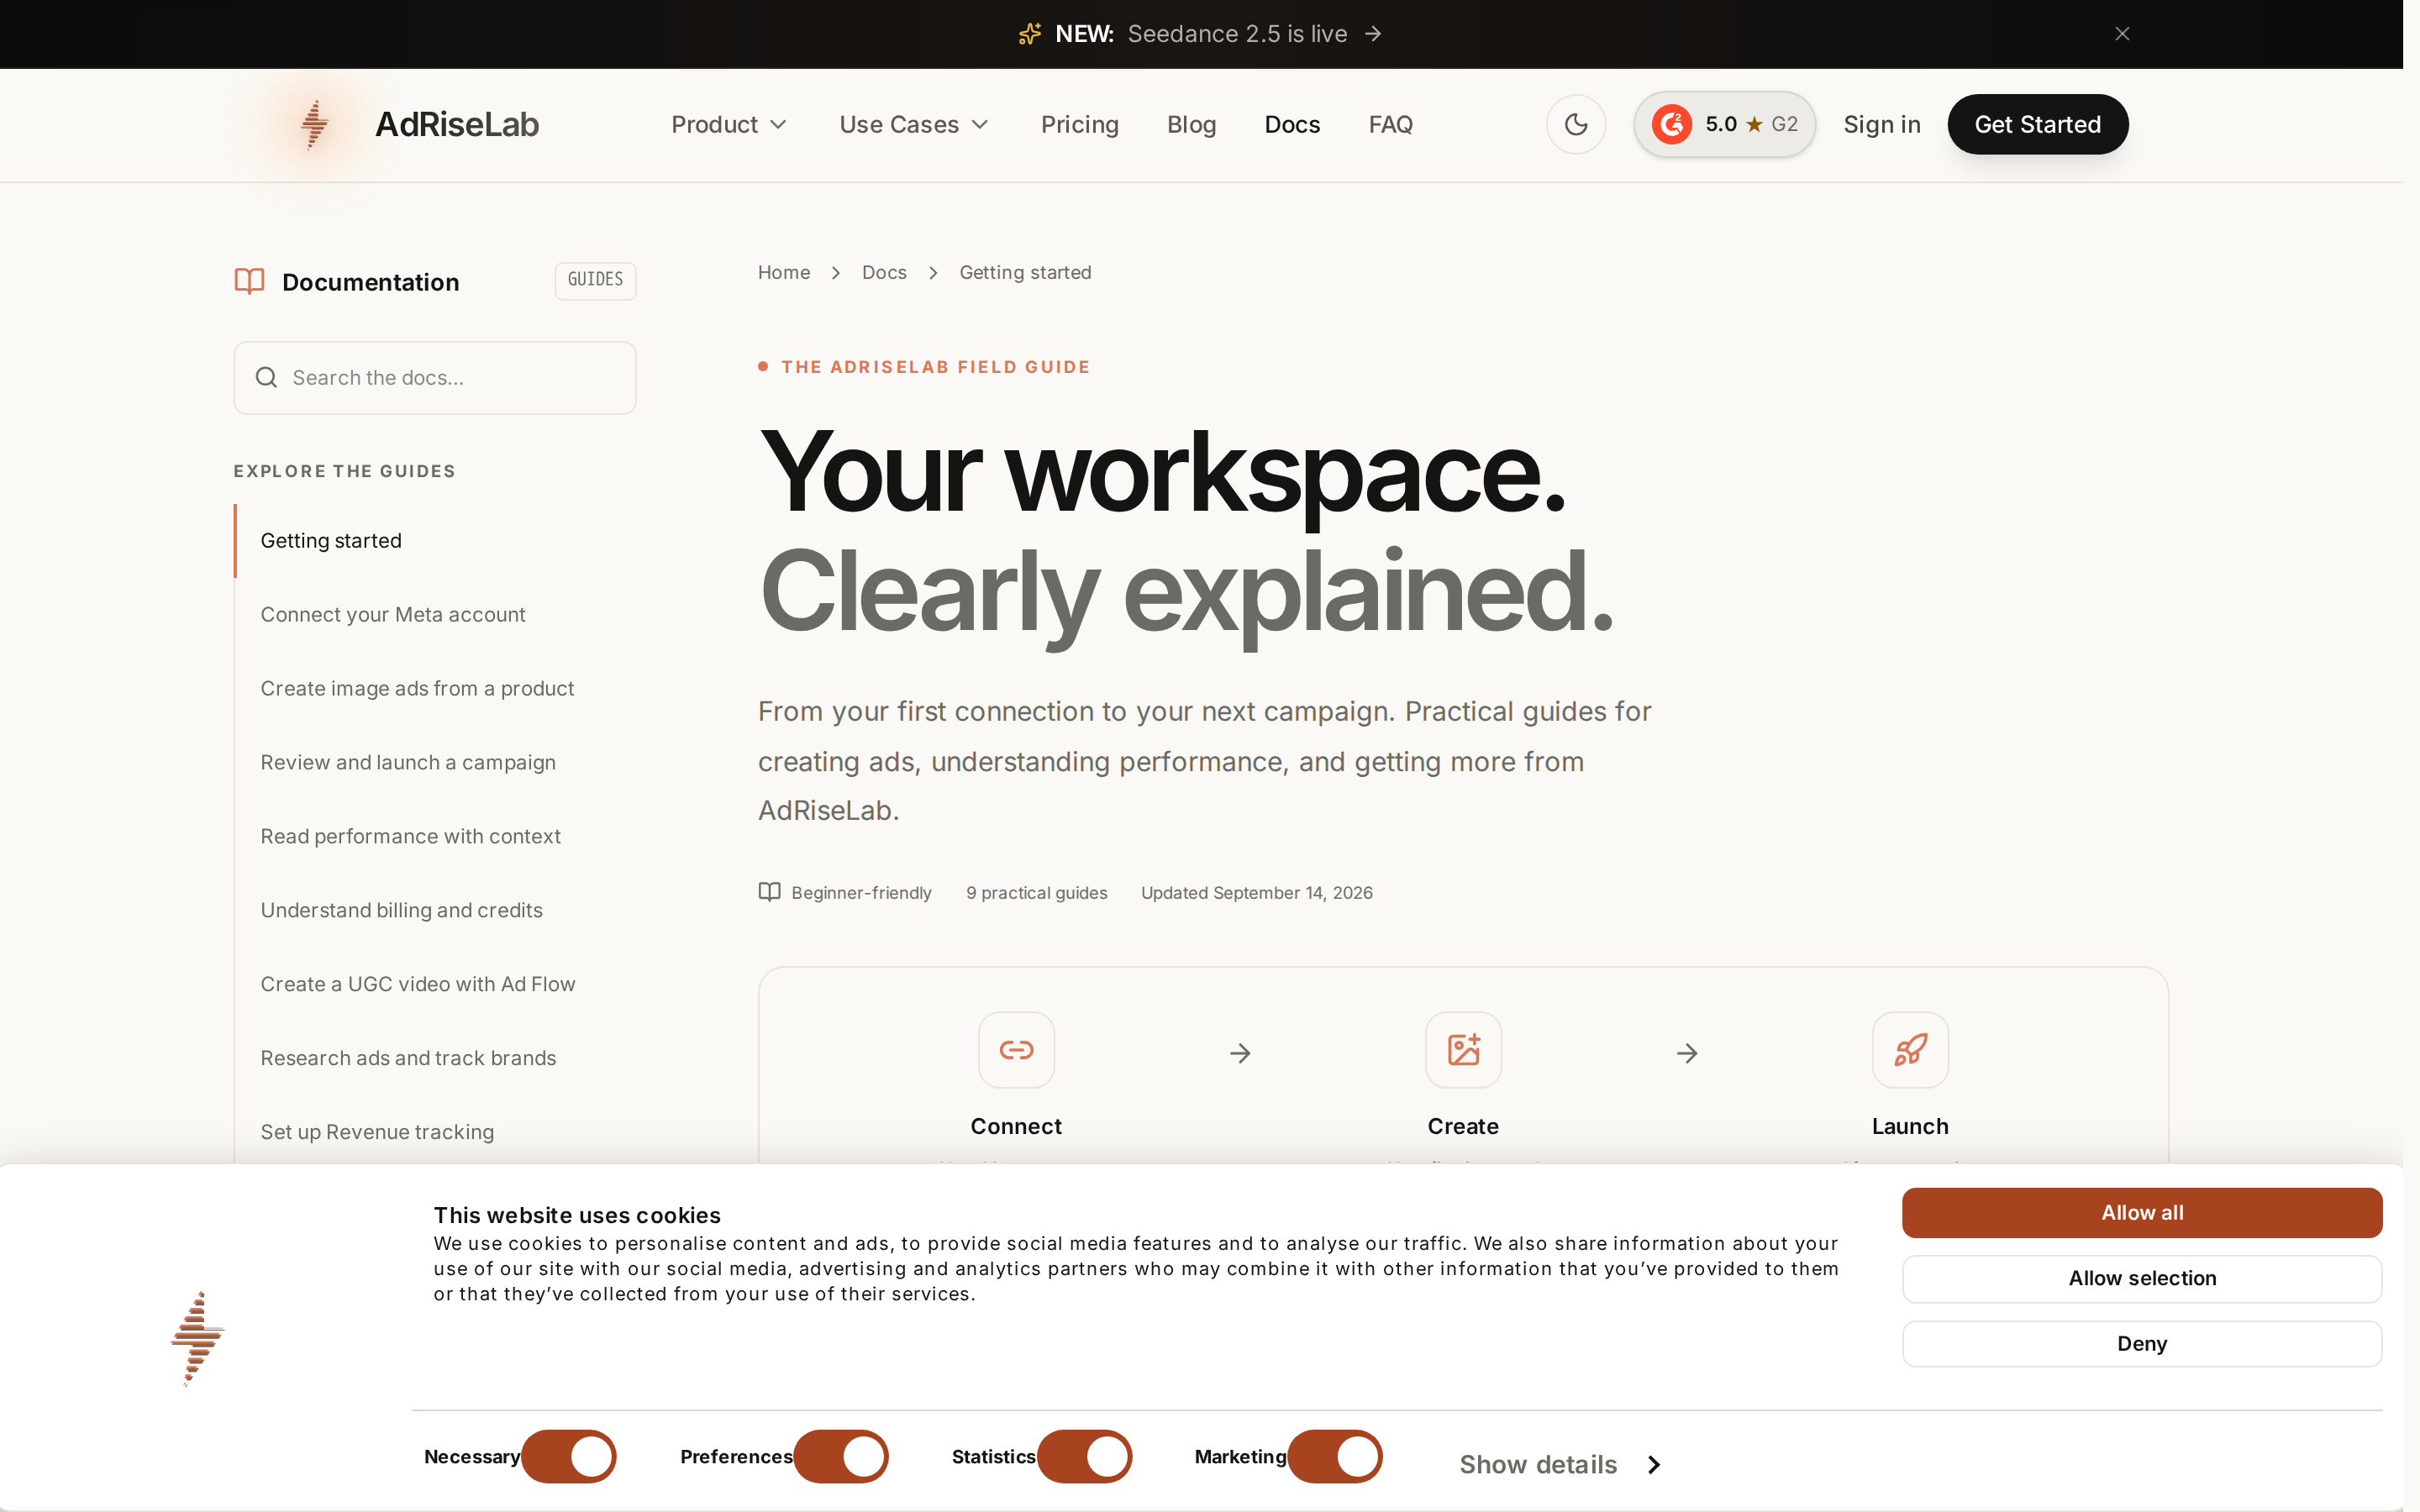Viewport: 2420px width, 1512px height.
Task: Click the GUIDES badge
Action: coord(595,280)
